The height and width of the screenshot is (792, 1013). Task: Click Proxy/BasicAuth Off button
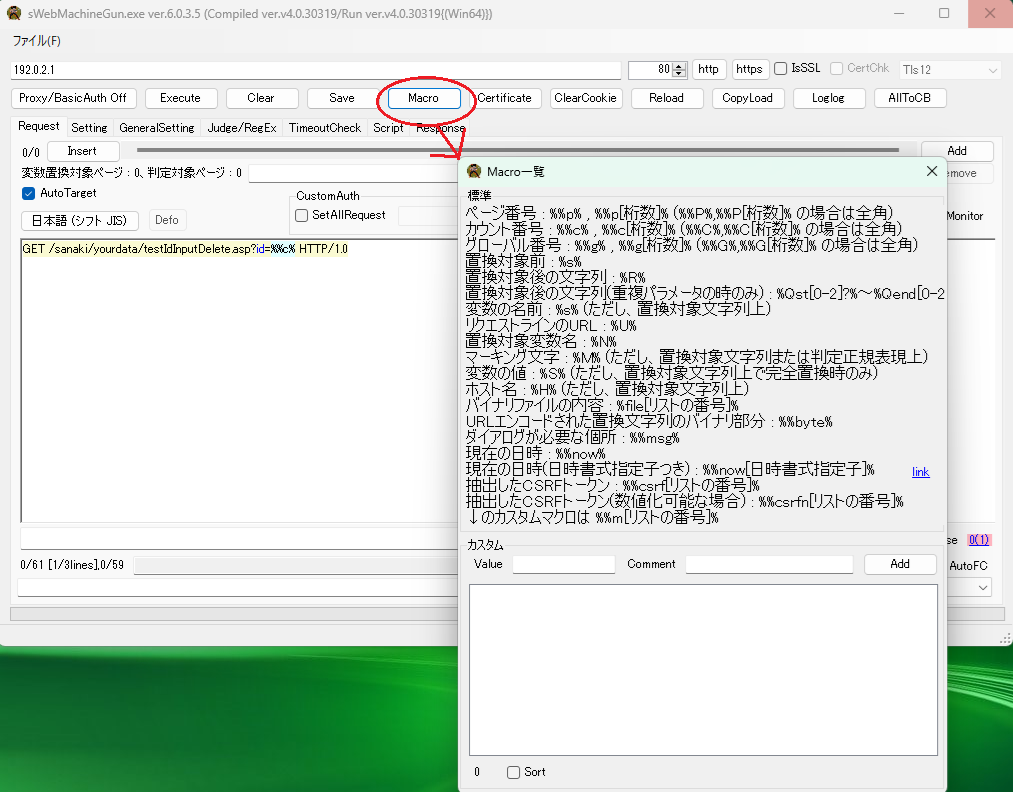(73, 98)
